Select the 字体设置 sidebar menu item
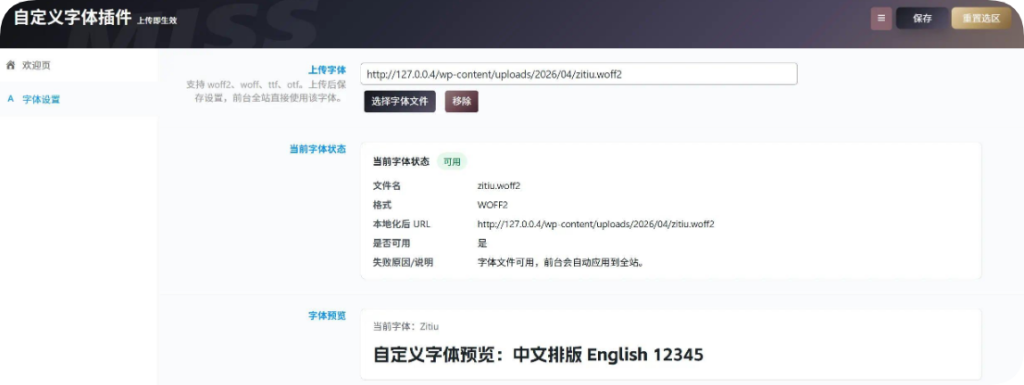1024x385 pixels. pos(78,100)
